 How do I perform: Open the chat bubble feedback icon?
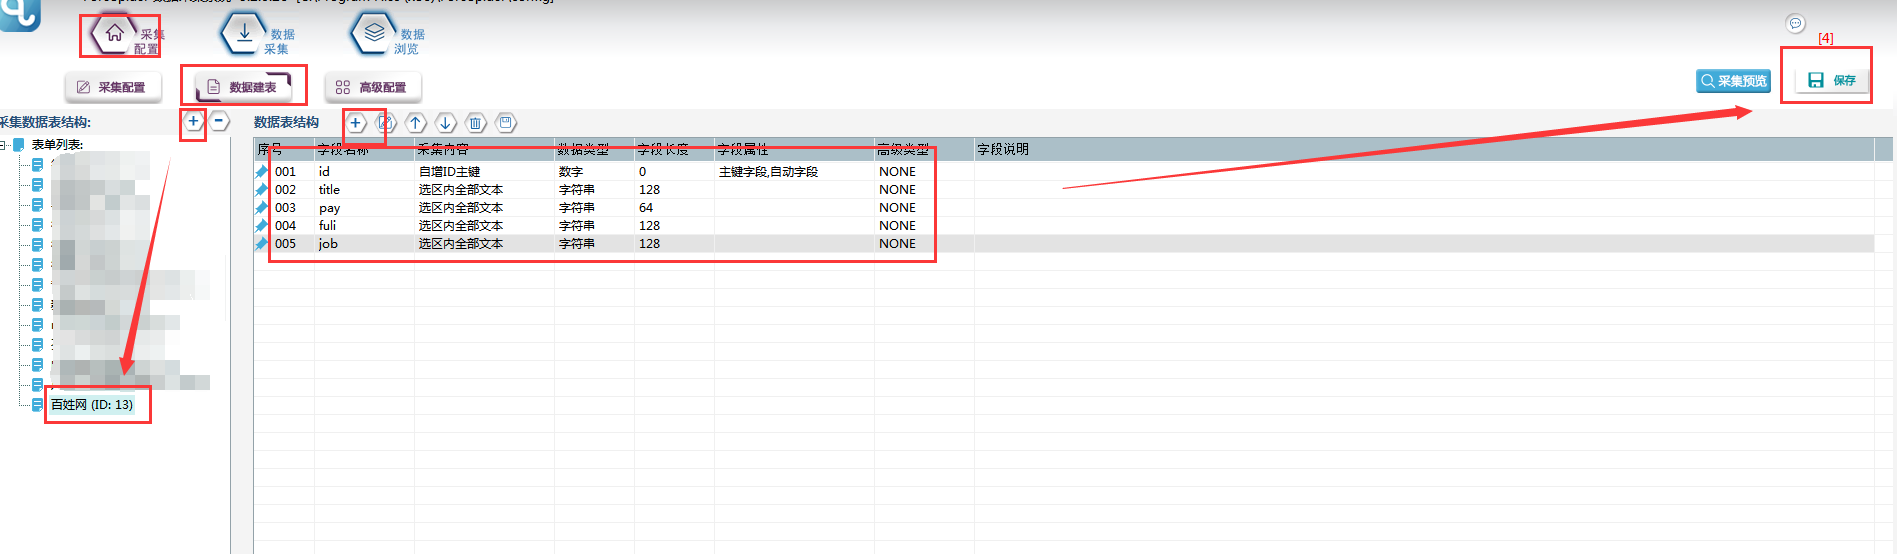tap(1796, 23)
